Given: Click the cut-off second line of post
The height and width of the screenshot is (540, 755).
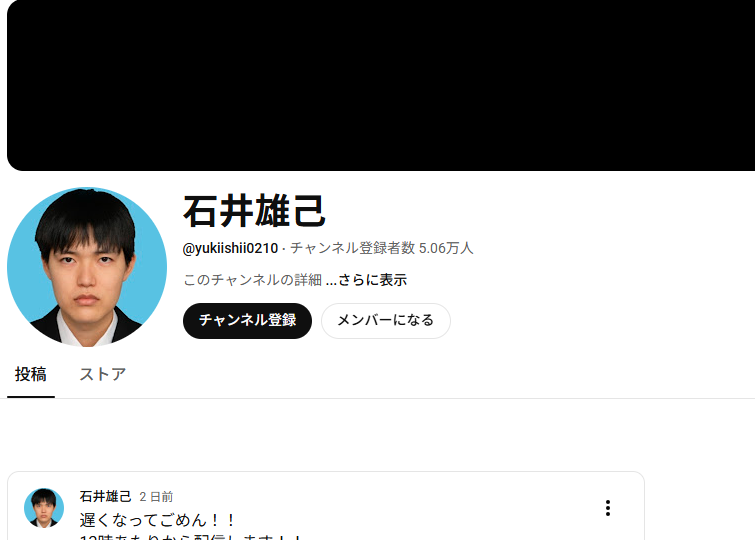Looking at the screenshot, I should 191,537.
